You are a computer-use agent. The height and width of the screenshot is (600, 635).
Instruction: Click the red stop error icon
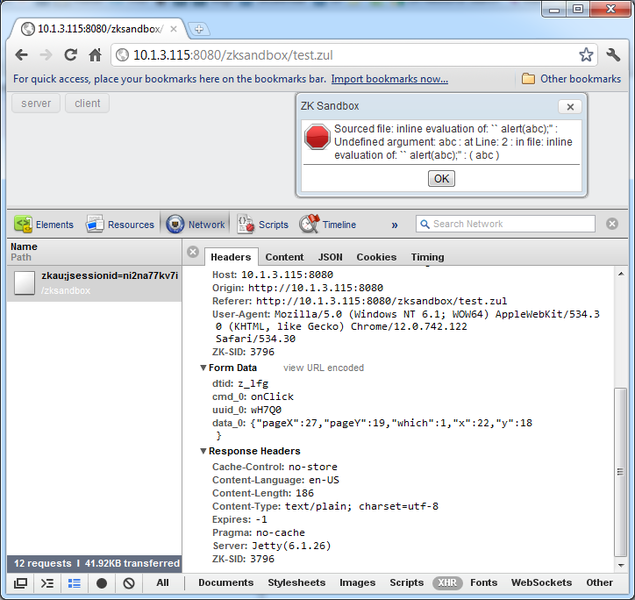[x=317, y=137]
